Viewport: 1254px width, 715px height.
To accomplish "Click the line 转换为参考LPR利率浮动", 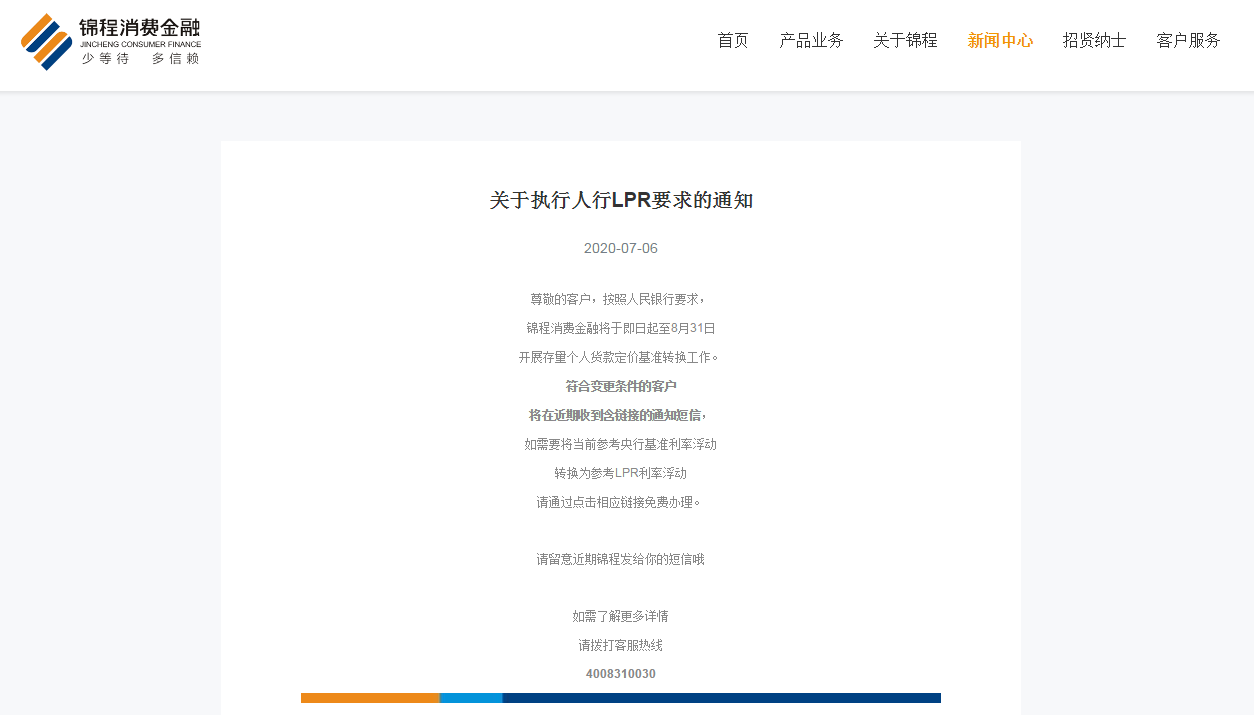I will point(621,473).
